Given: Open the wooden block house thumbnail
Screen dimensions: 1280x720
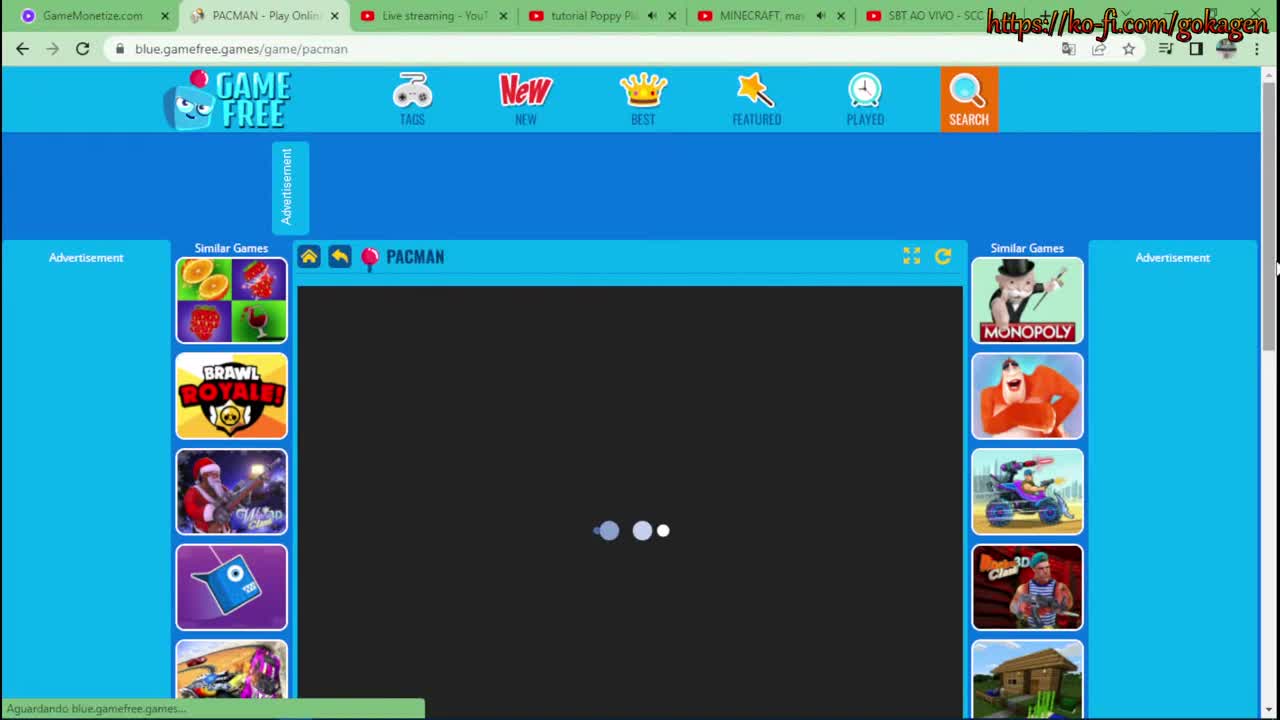Looking at the screenshot, I should [1027, 678].
